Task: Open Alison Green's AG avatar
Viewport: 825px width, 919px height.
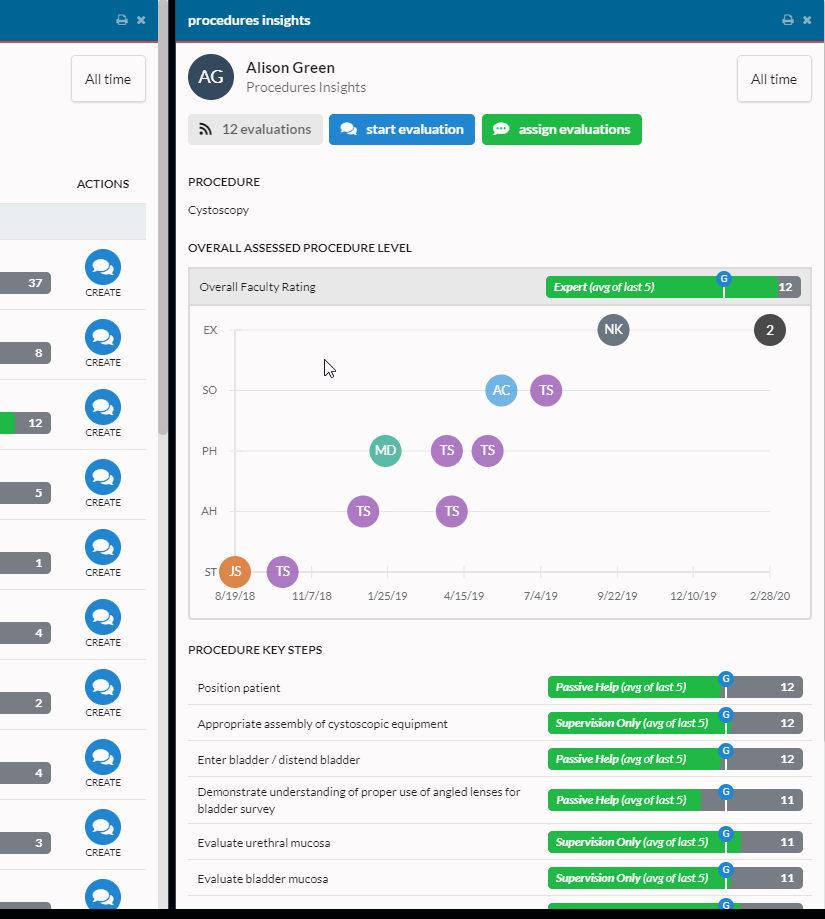Action: 211,77
